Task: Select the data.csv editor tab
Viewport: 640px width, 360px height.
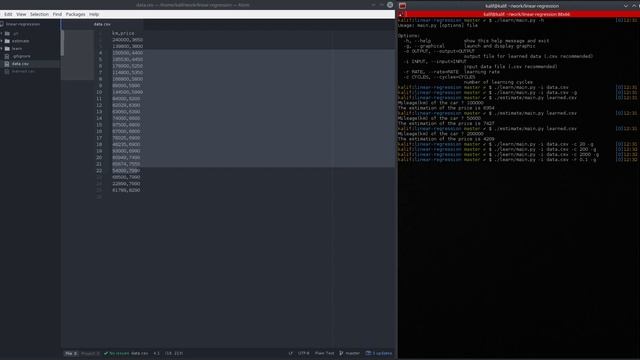Action: pyautogui.click(x=102, y=24)
